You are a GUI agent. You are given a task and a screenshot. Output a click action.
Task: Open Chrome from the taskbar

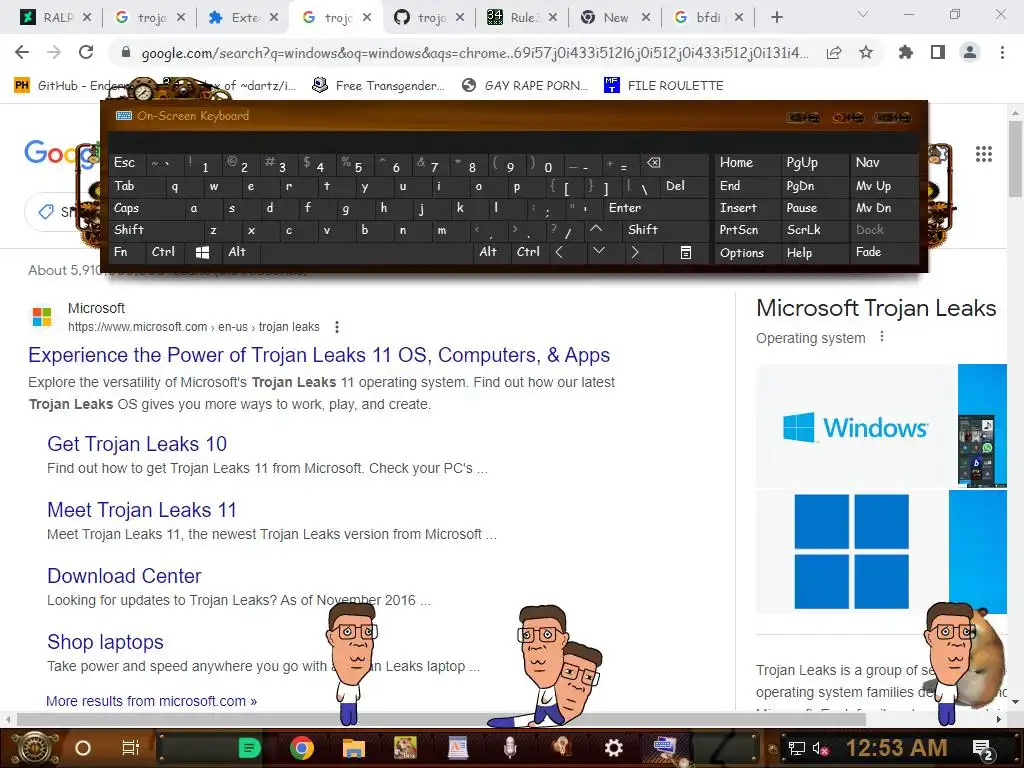[302, 748]
